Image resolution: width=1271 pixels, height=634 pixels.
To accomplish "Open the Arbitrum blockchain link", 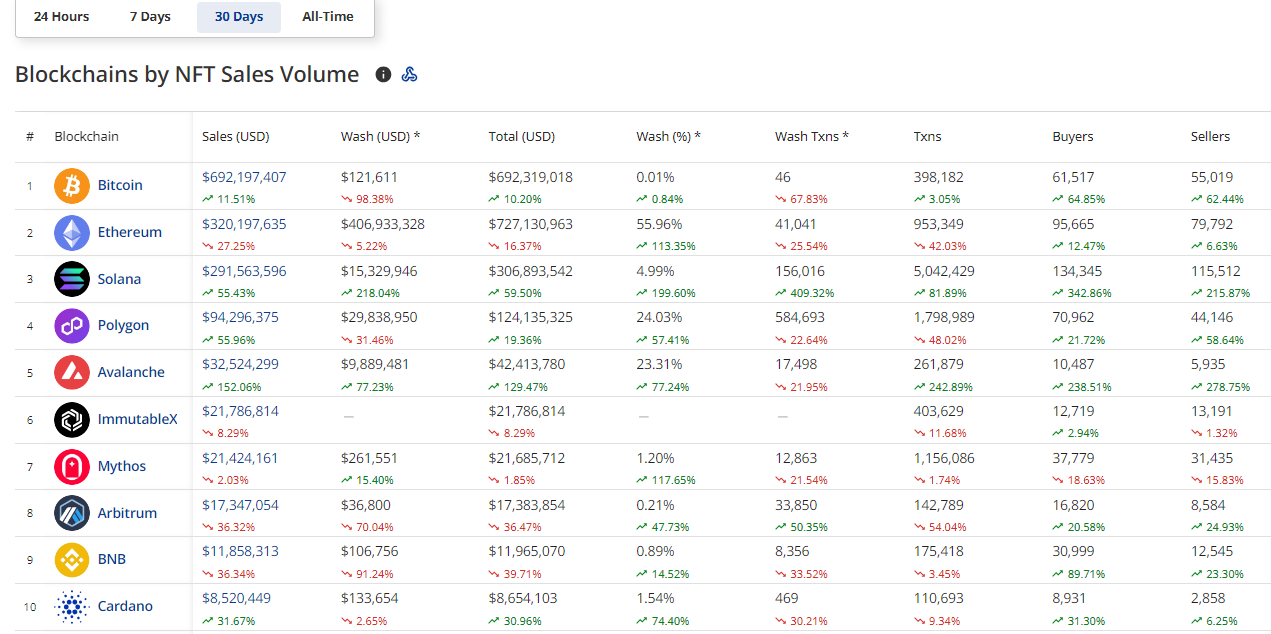I will coord(127,513).
